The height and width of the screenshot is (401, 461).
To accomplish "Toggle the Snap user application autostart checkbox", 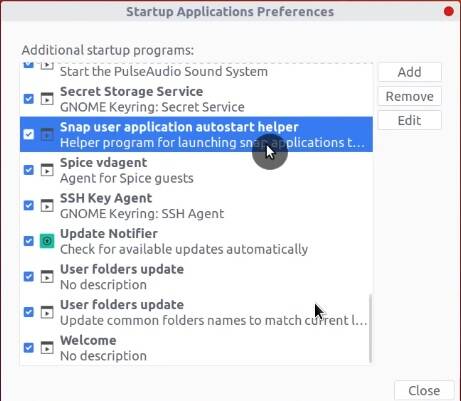I will (29, 134).
